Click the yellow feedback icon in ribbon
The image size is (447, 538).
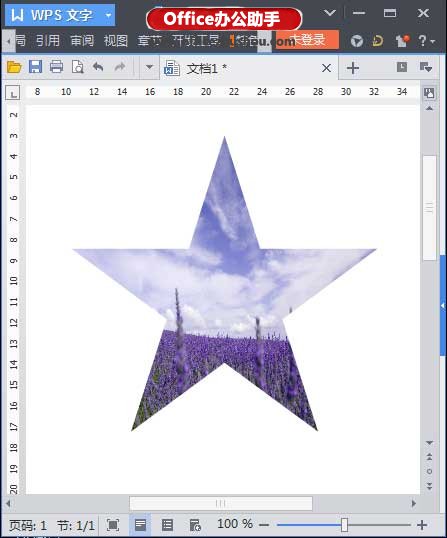pyautogui.click(x=378, y=41)
